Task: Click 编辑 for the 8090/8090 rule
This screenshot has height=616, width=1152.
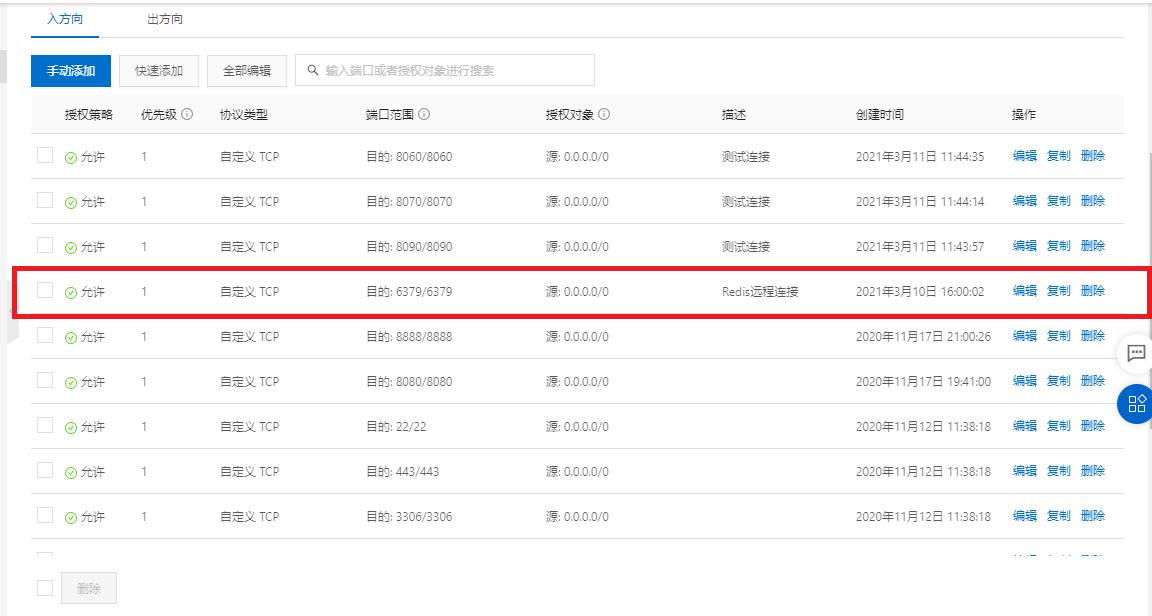Action: [x=1024, y=246]
